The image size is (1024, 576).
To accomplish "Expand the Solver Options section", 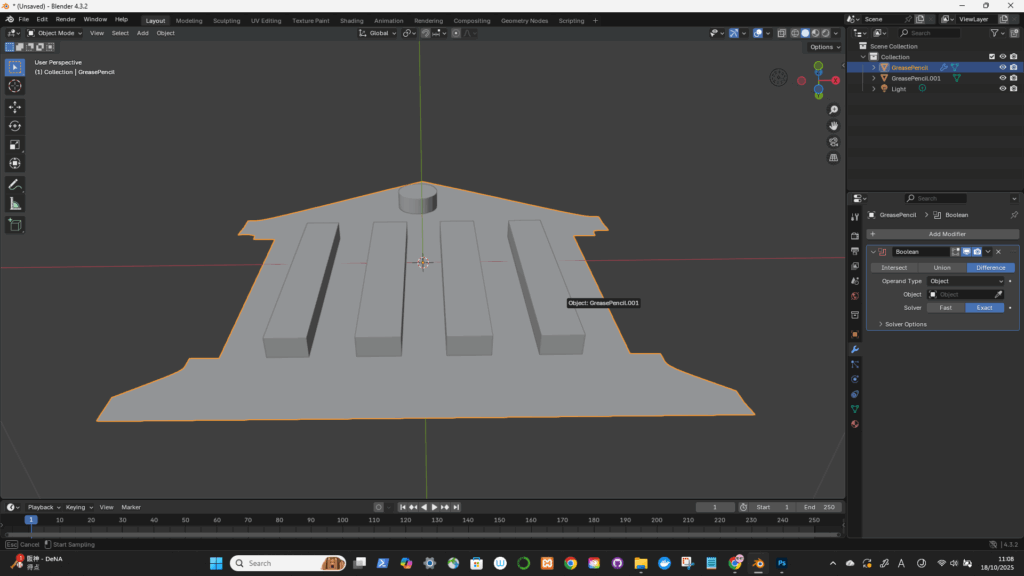I will [902, 324].
